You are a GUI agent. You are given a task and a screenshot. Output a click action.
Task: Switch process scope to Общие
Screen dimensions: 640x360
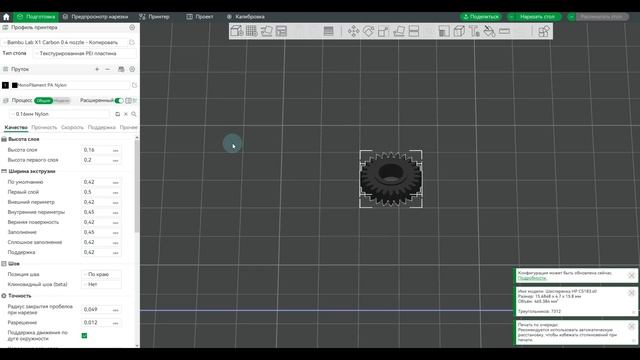[43, 100]
